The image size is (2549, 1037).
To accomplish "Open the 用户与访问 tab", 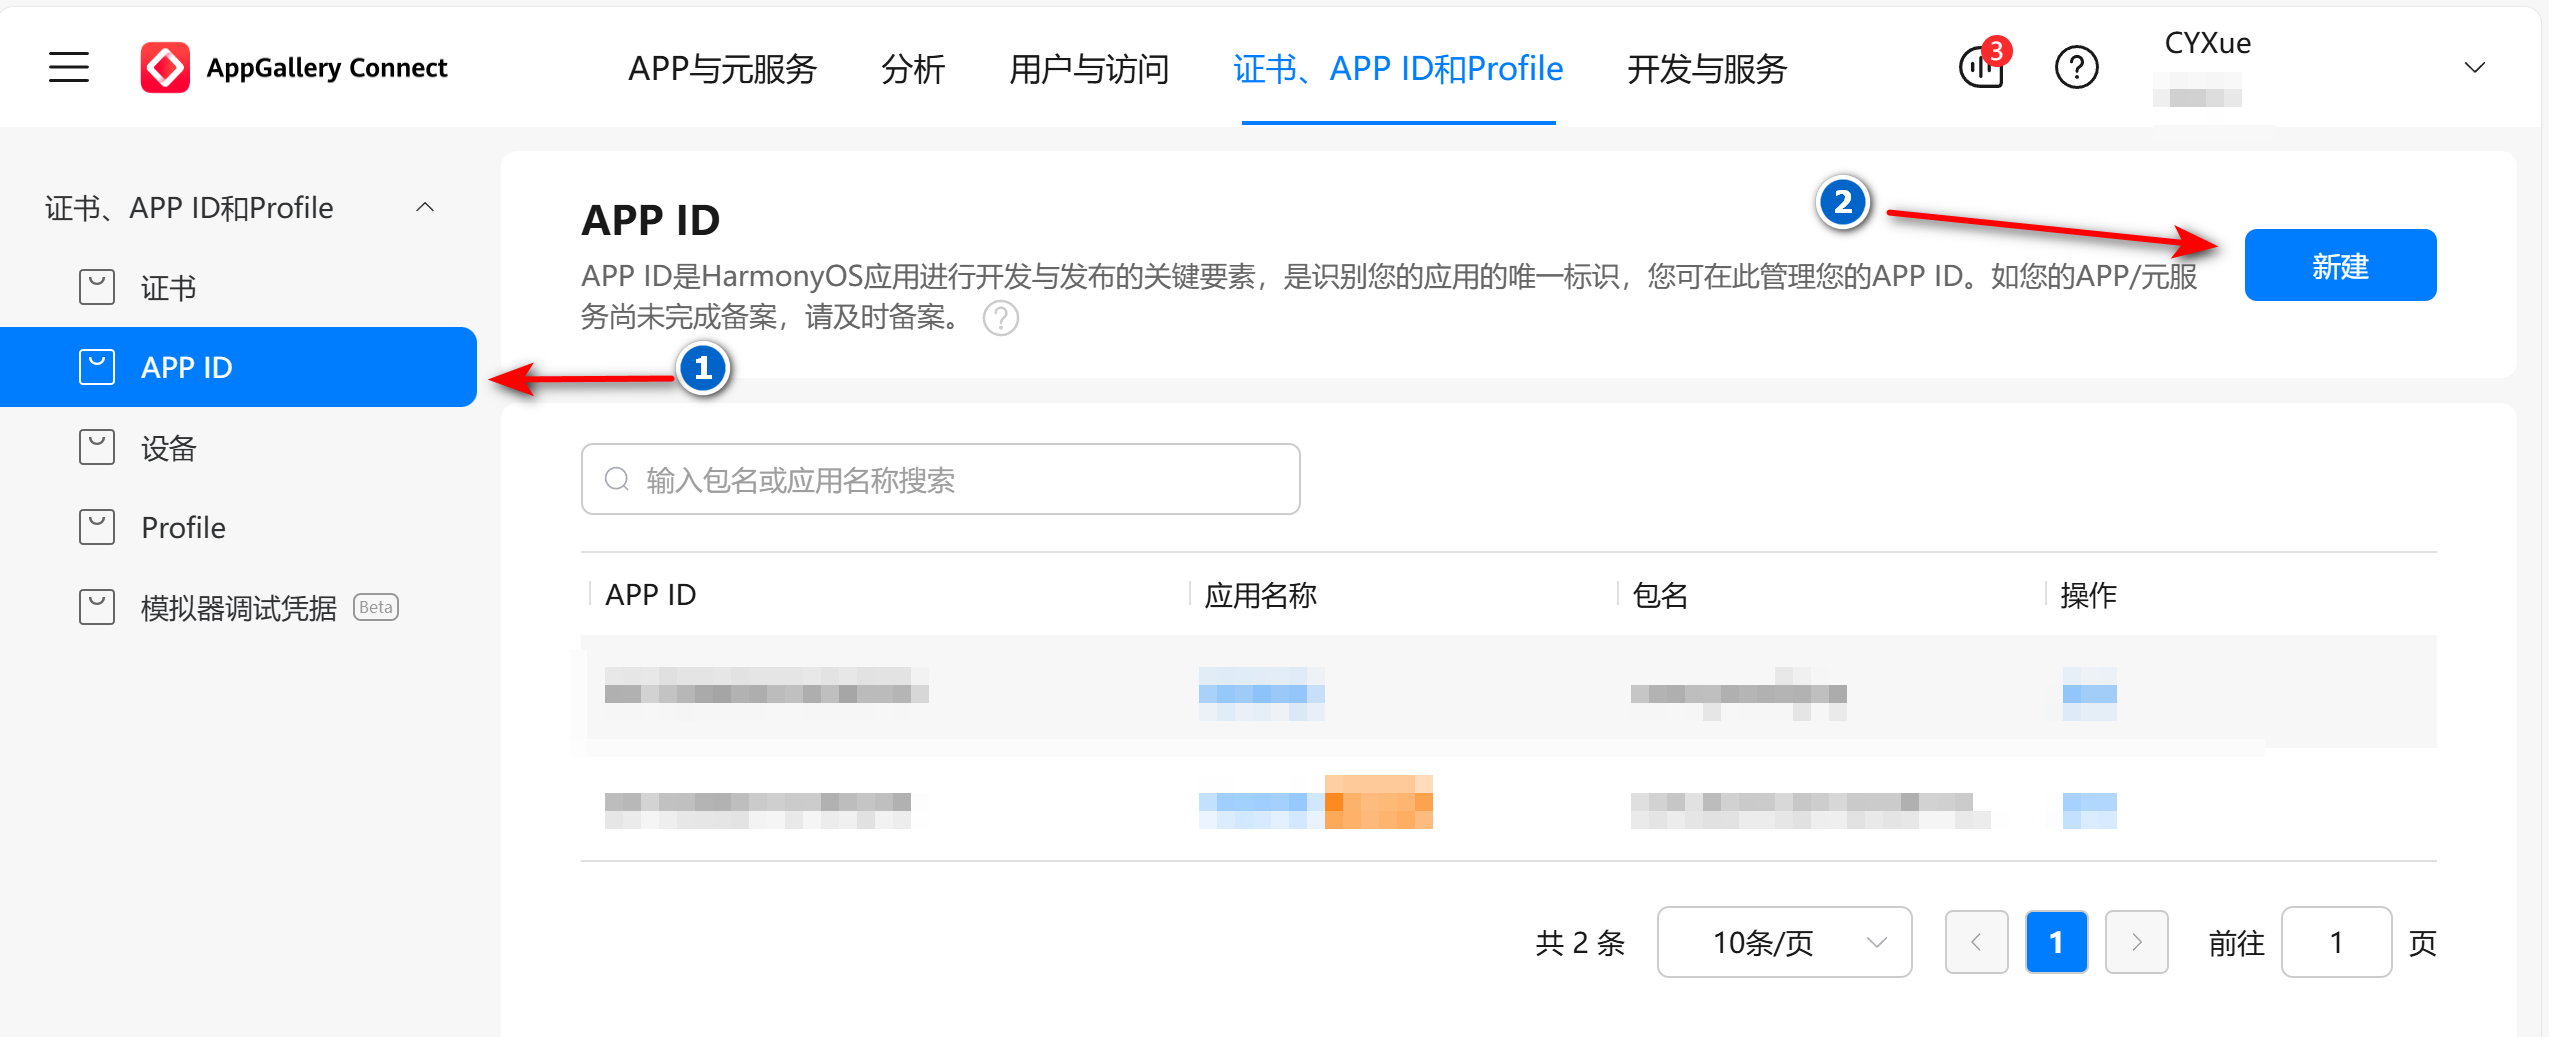I will pyautogui.click(x=1089, y=68).
